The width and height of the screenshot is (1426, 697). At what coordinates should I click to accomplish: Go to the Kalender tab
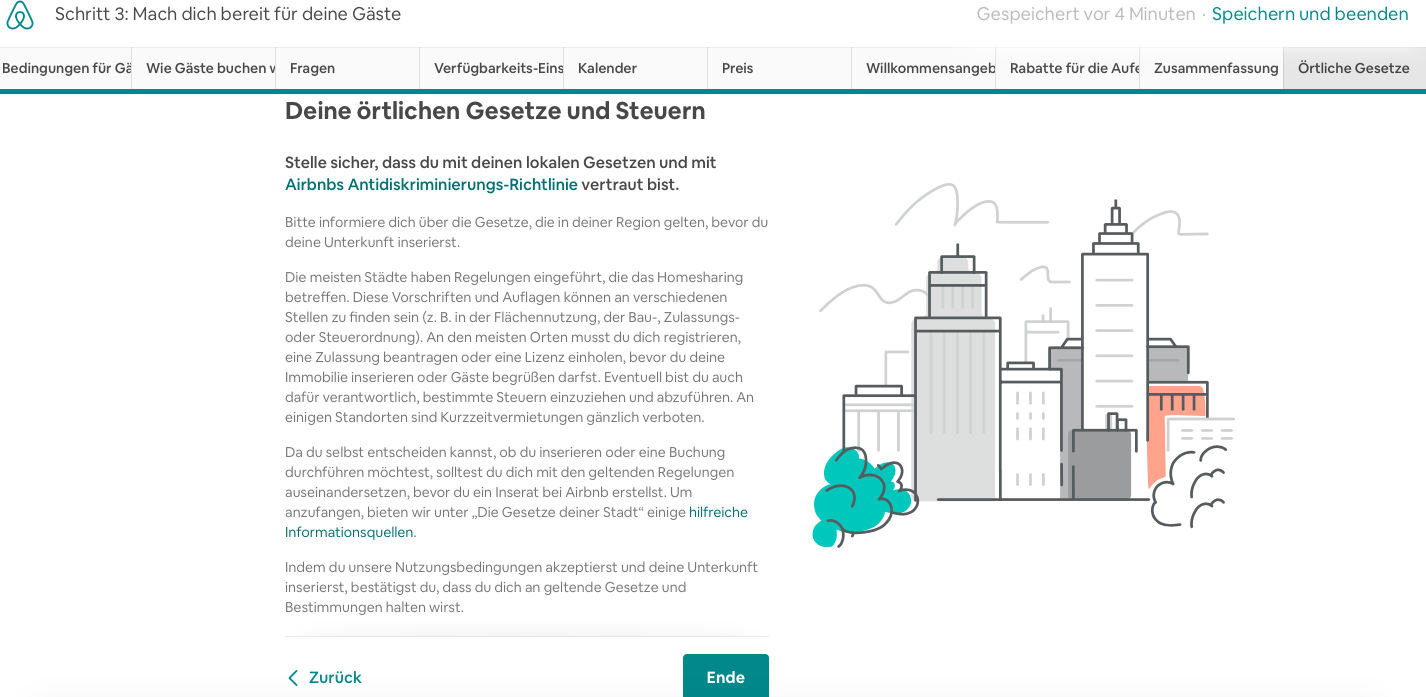click(x=635, y=68)
